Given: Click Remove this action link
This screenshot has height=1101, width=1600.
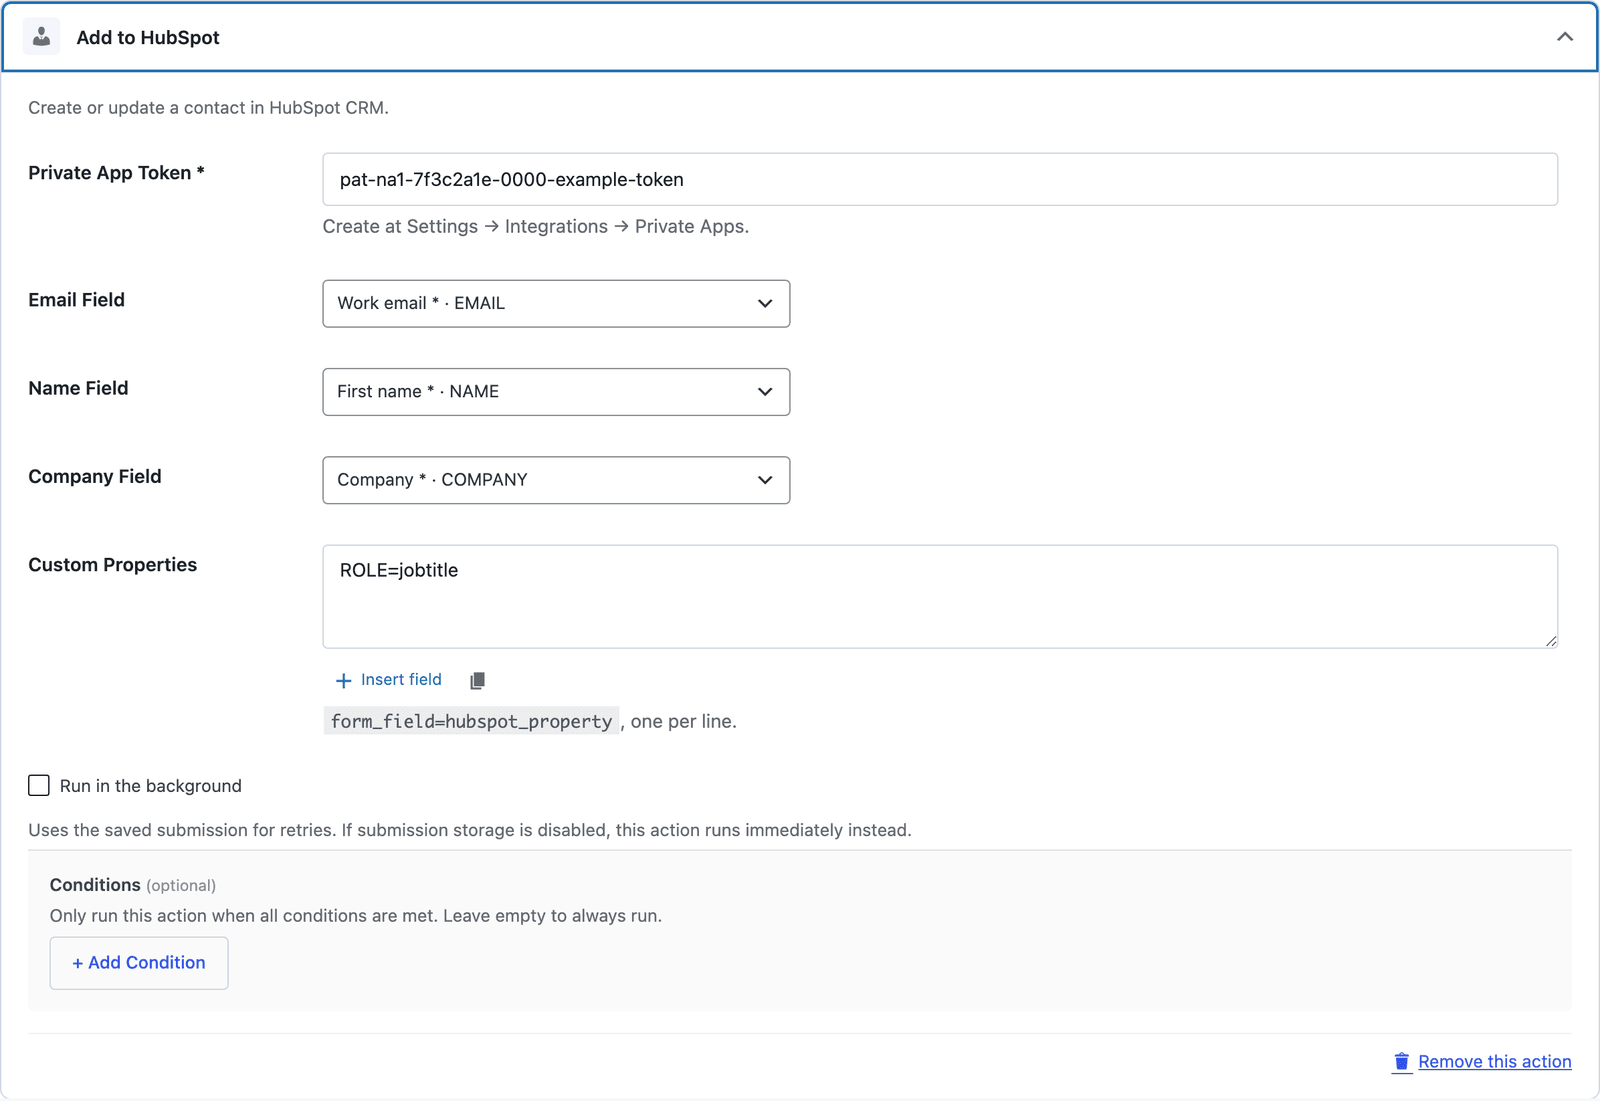Looking at the screenshot, I should point(1494,1062).
